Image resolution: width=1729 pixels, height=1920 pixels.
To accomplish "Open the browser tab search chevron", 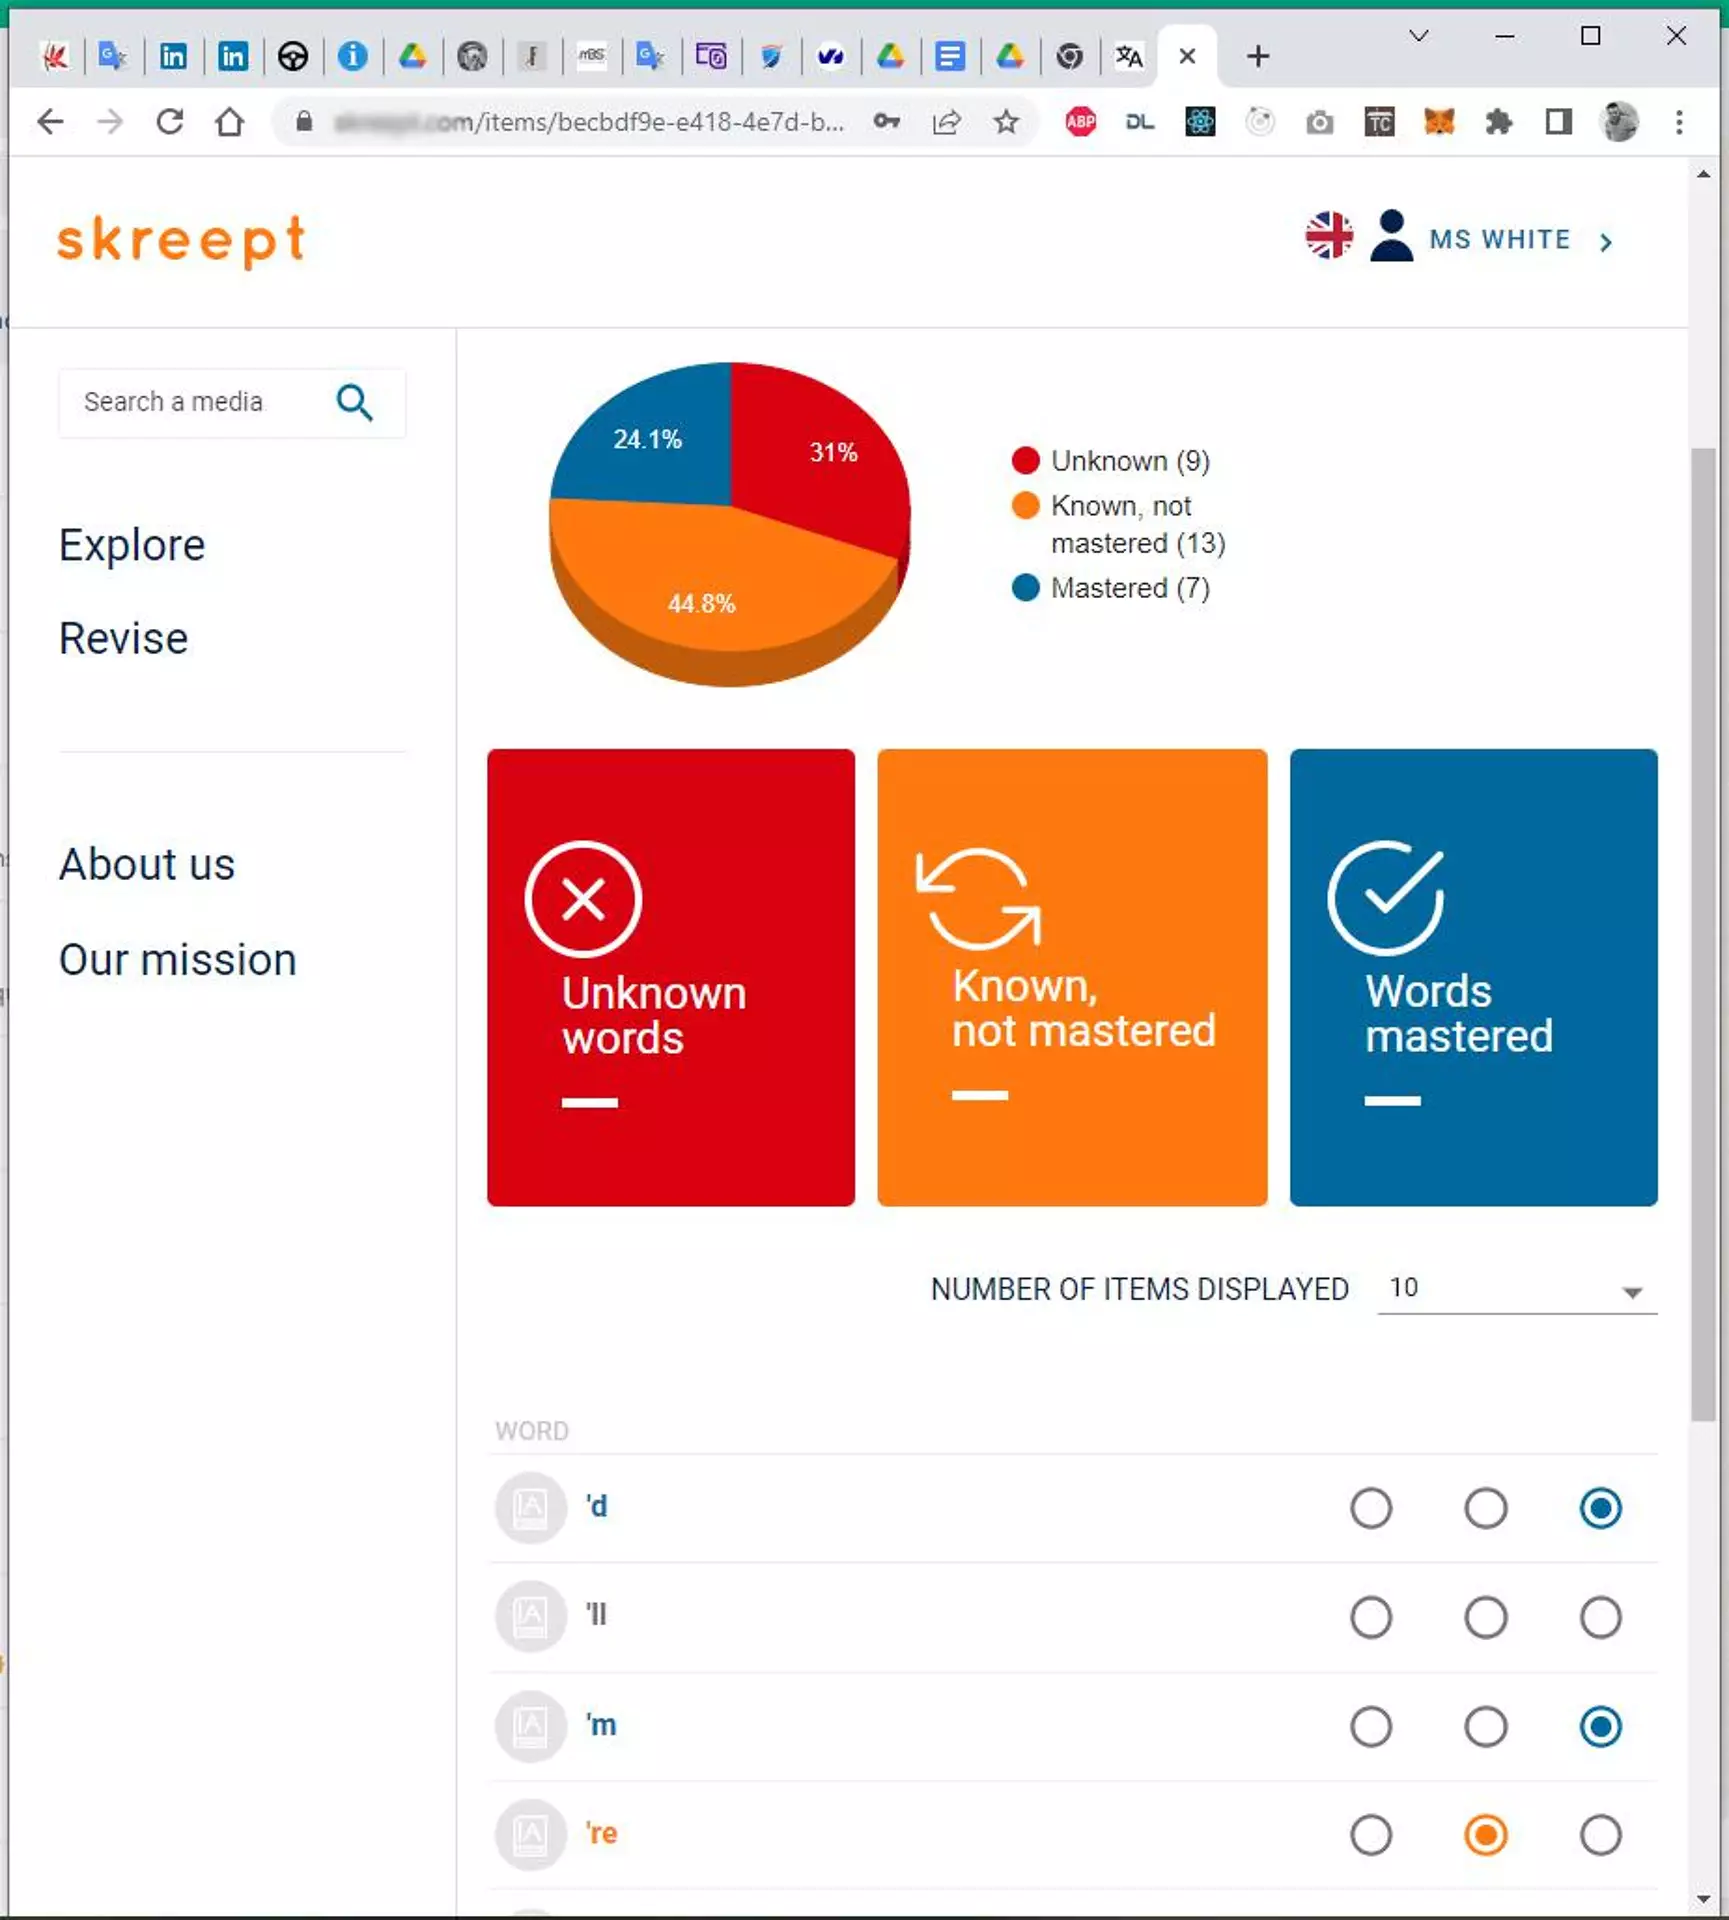I will pyautogui.click(x=1417, y=35).
